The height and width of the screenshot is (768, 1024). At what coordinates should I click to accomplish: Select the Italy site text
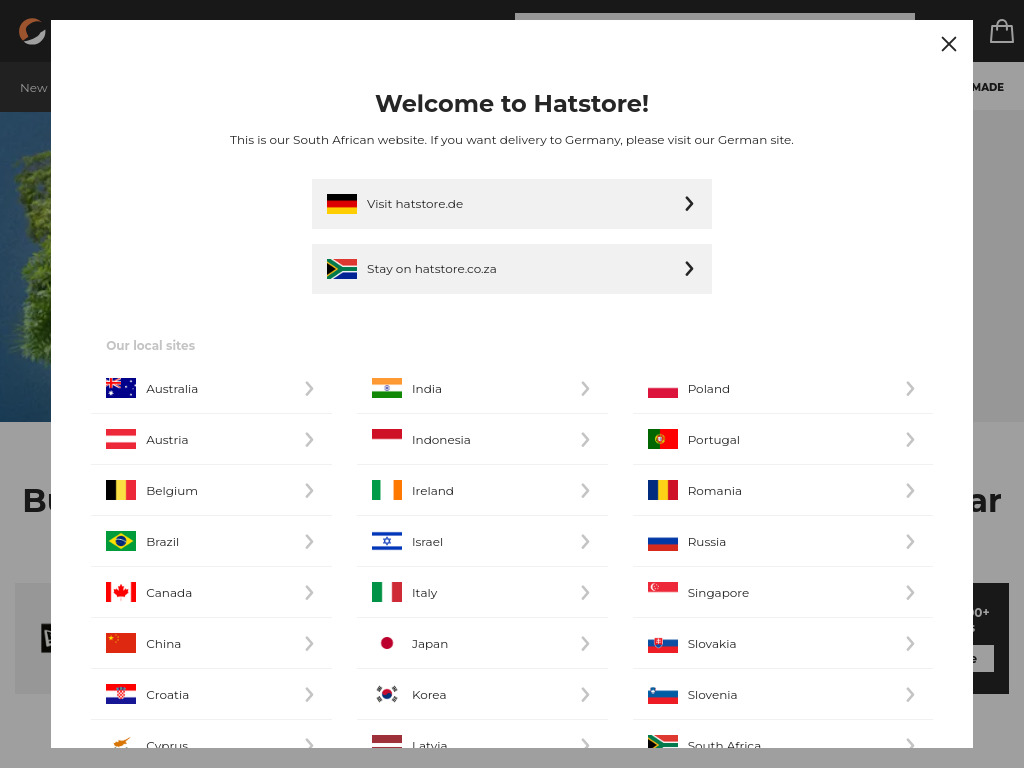click(424, 593)
